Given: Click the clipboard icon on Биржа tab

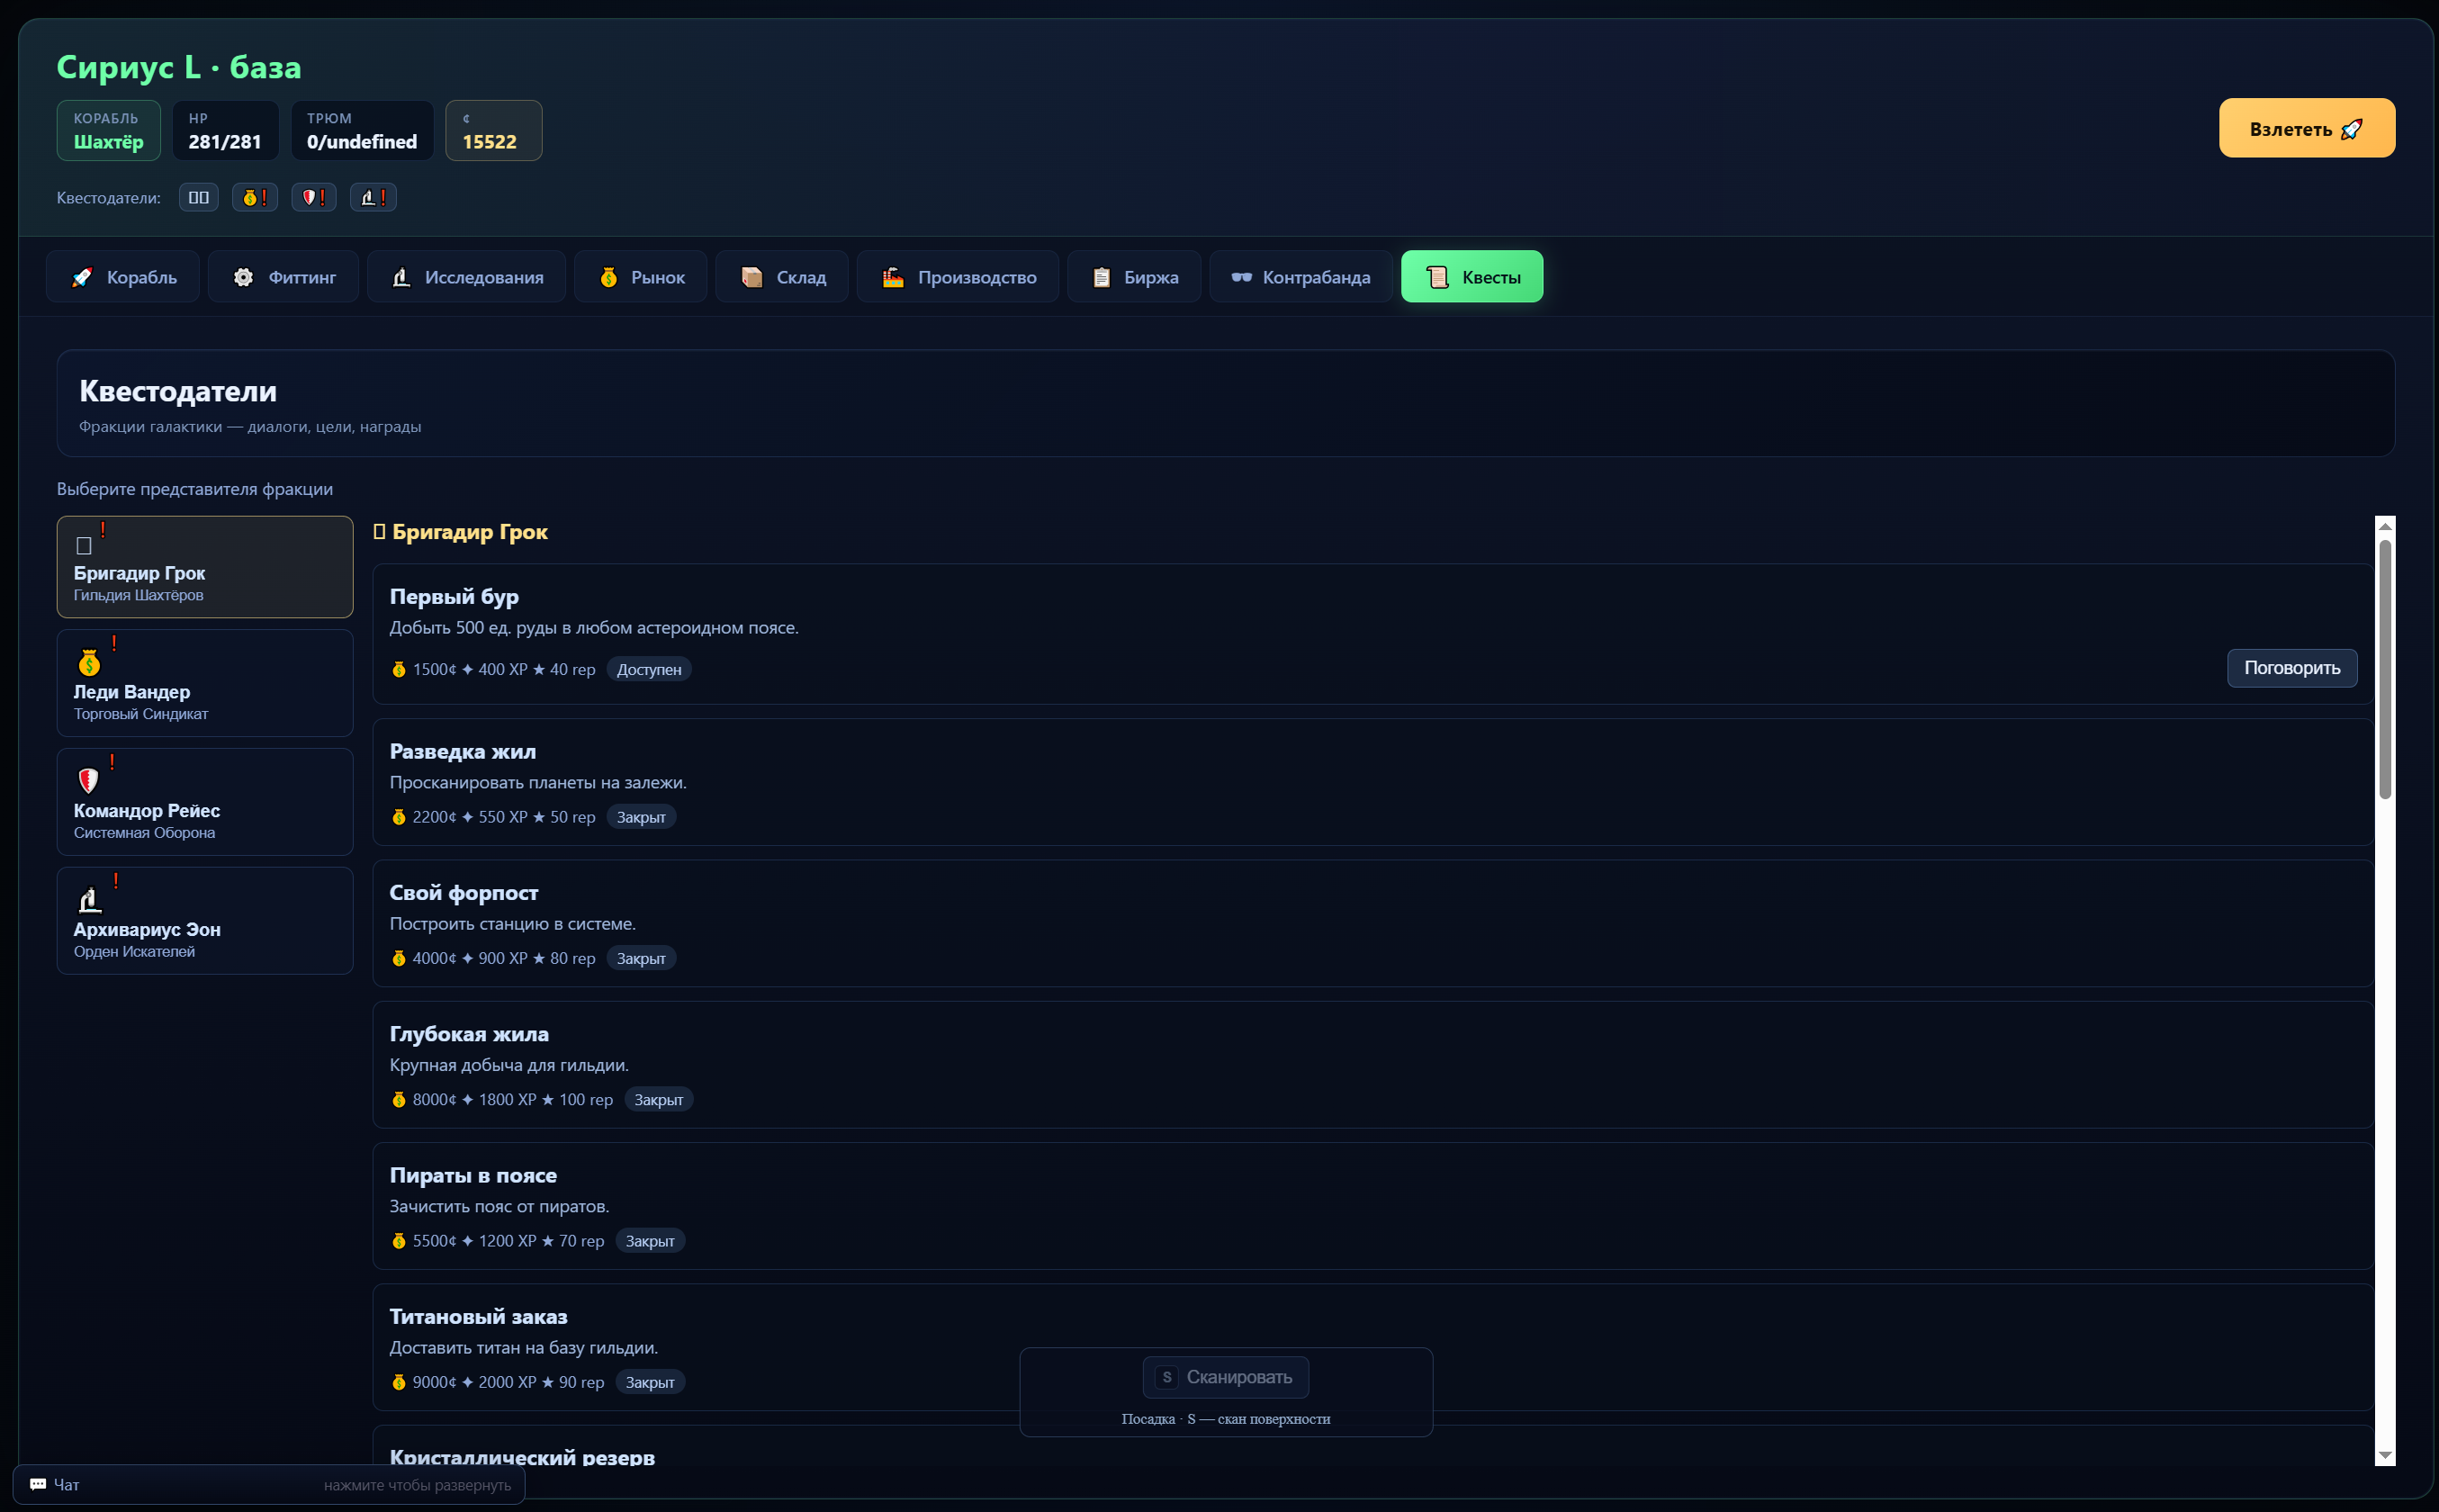Looking at the screenshot, I should 1101,277.
